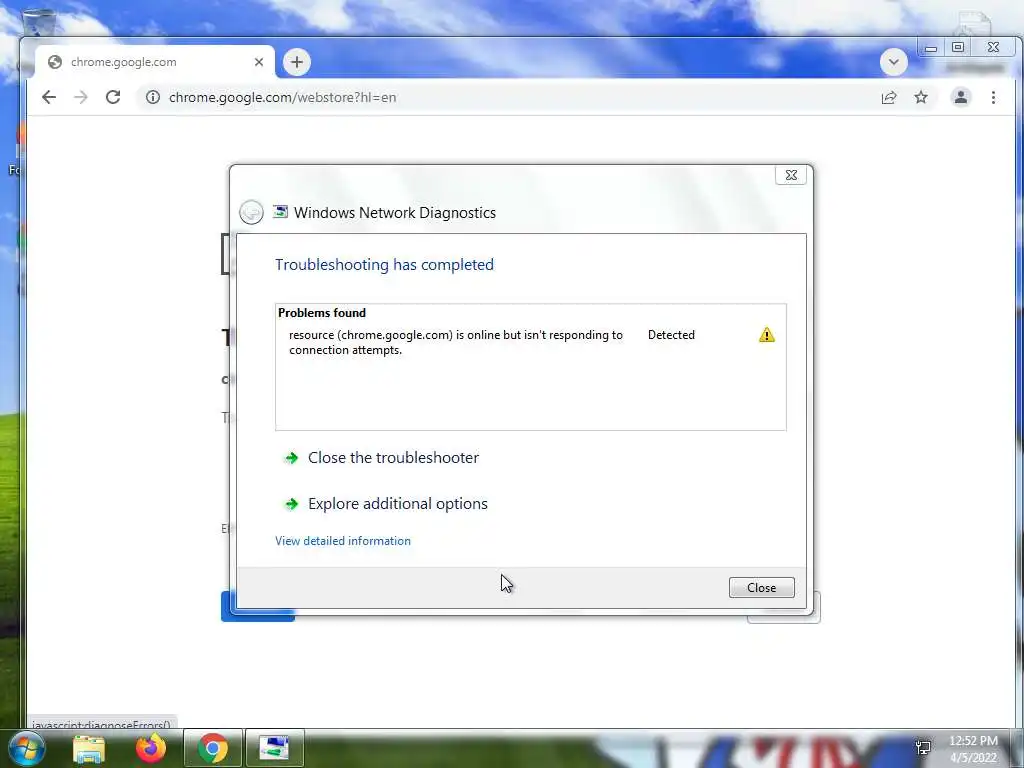Close the chrome.google.com tab
1024x768 pixels.
[x=259, y=62]
